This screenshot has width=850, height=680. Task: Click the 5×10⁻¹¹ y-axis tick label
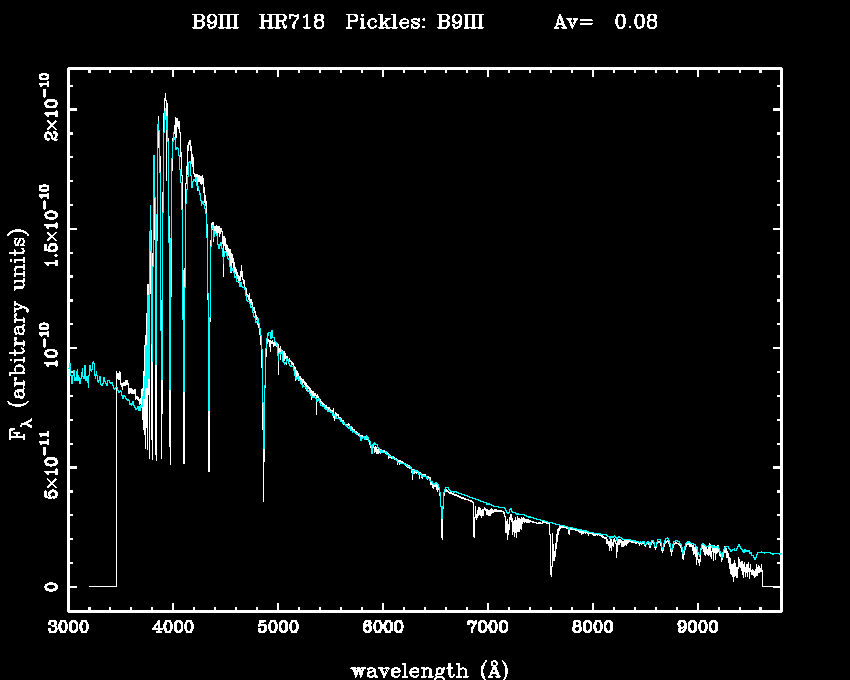pos(46,467)
